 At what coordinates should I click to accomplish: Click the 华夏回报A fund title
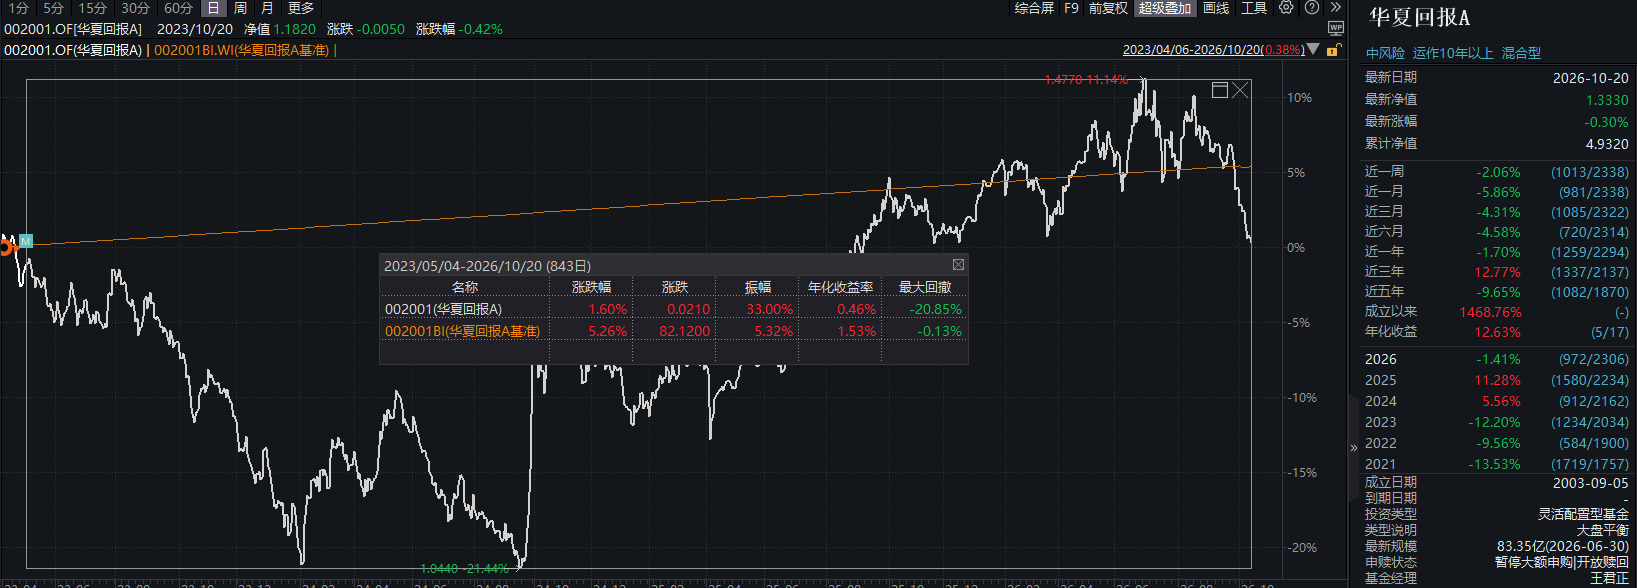coord(1419,18)
